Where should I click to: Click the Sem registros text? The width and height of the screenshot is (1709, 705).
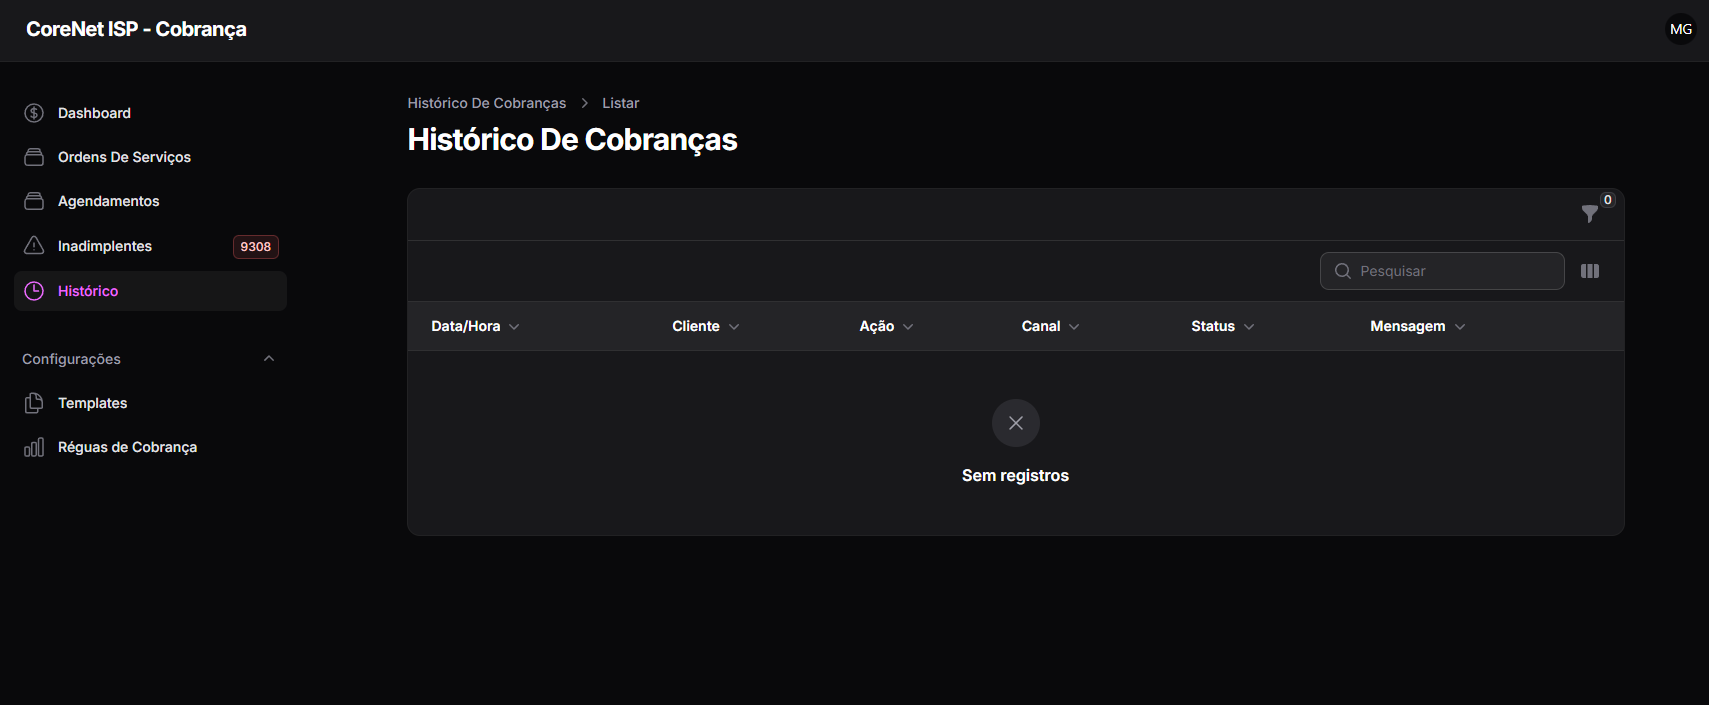1015,475
